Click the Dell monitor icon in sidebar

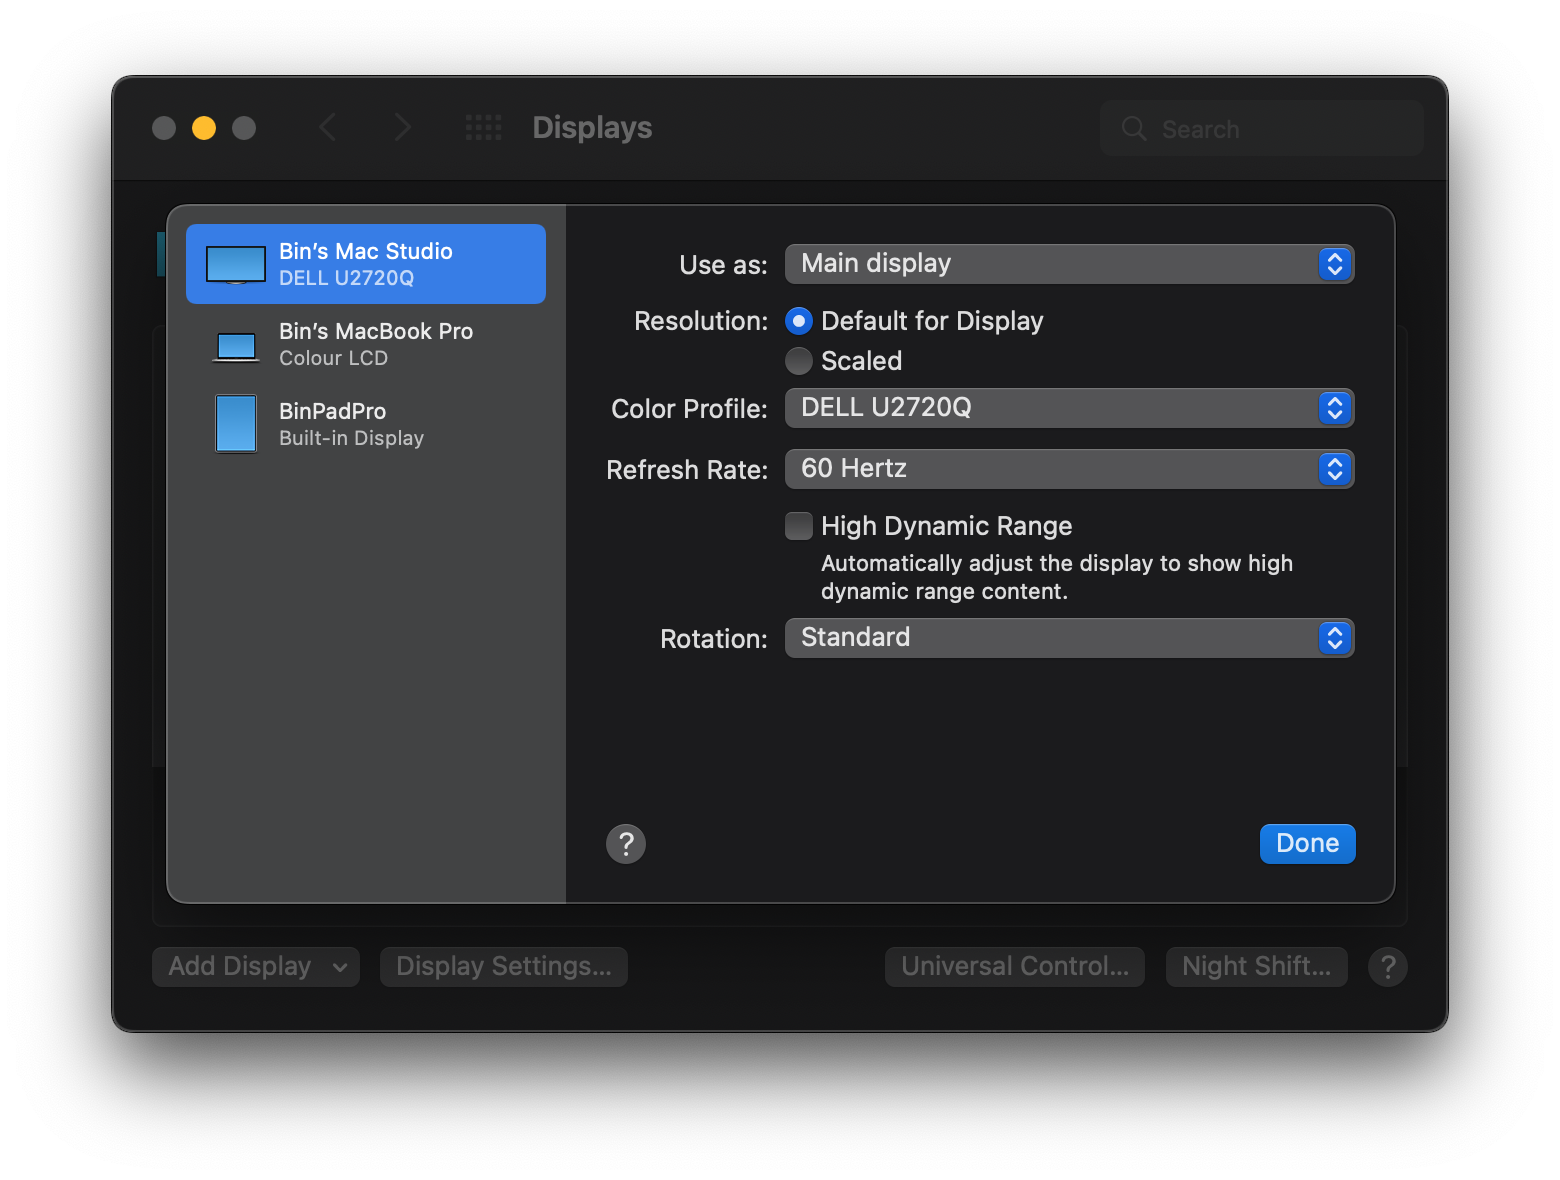point(236,265)
